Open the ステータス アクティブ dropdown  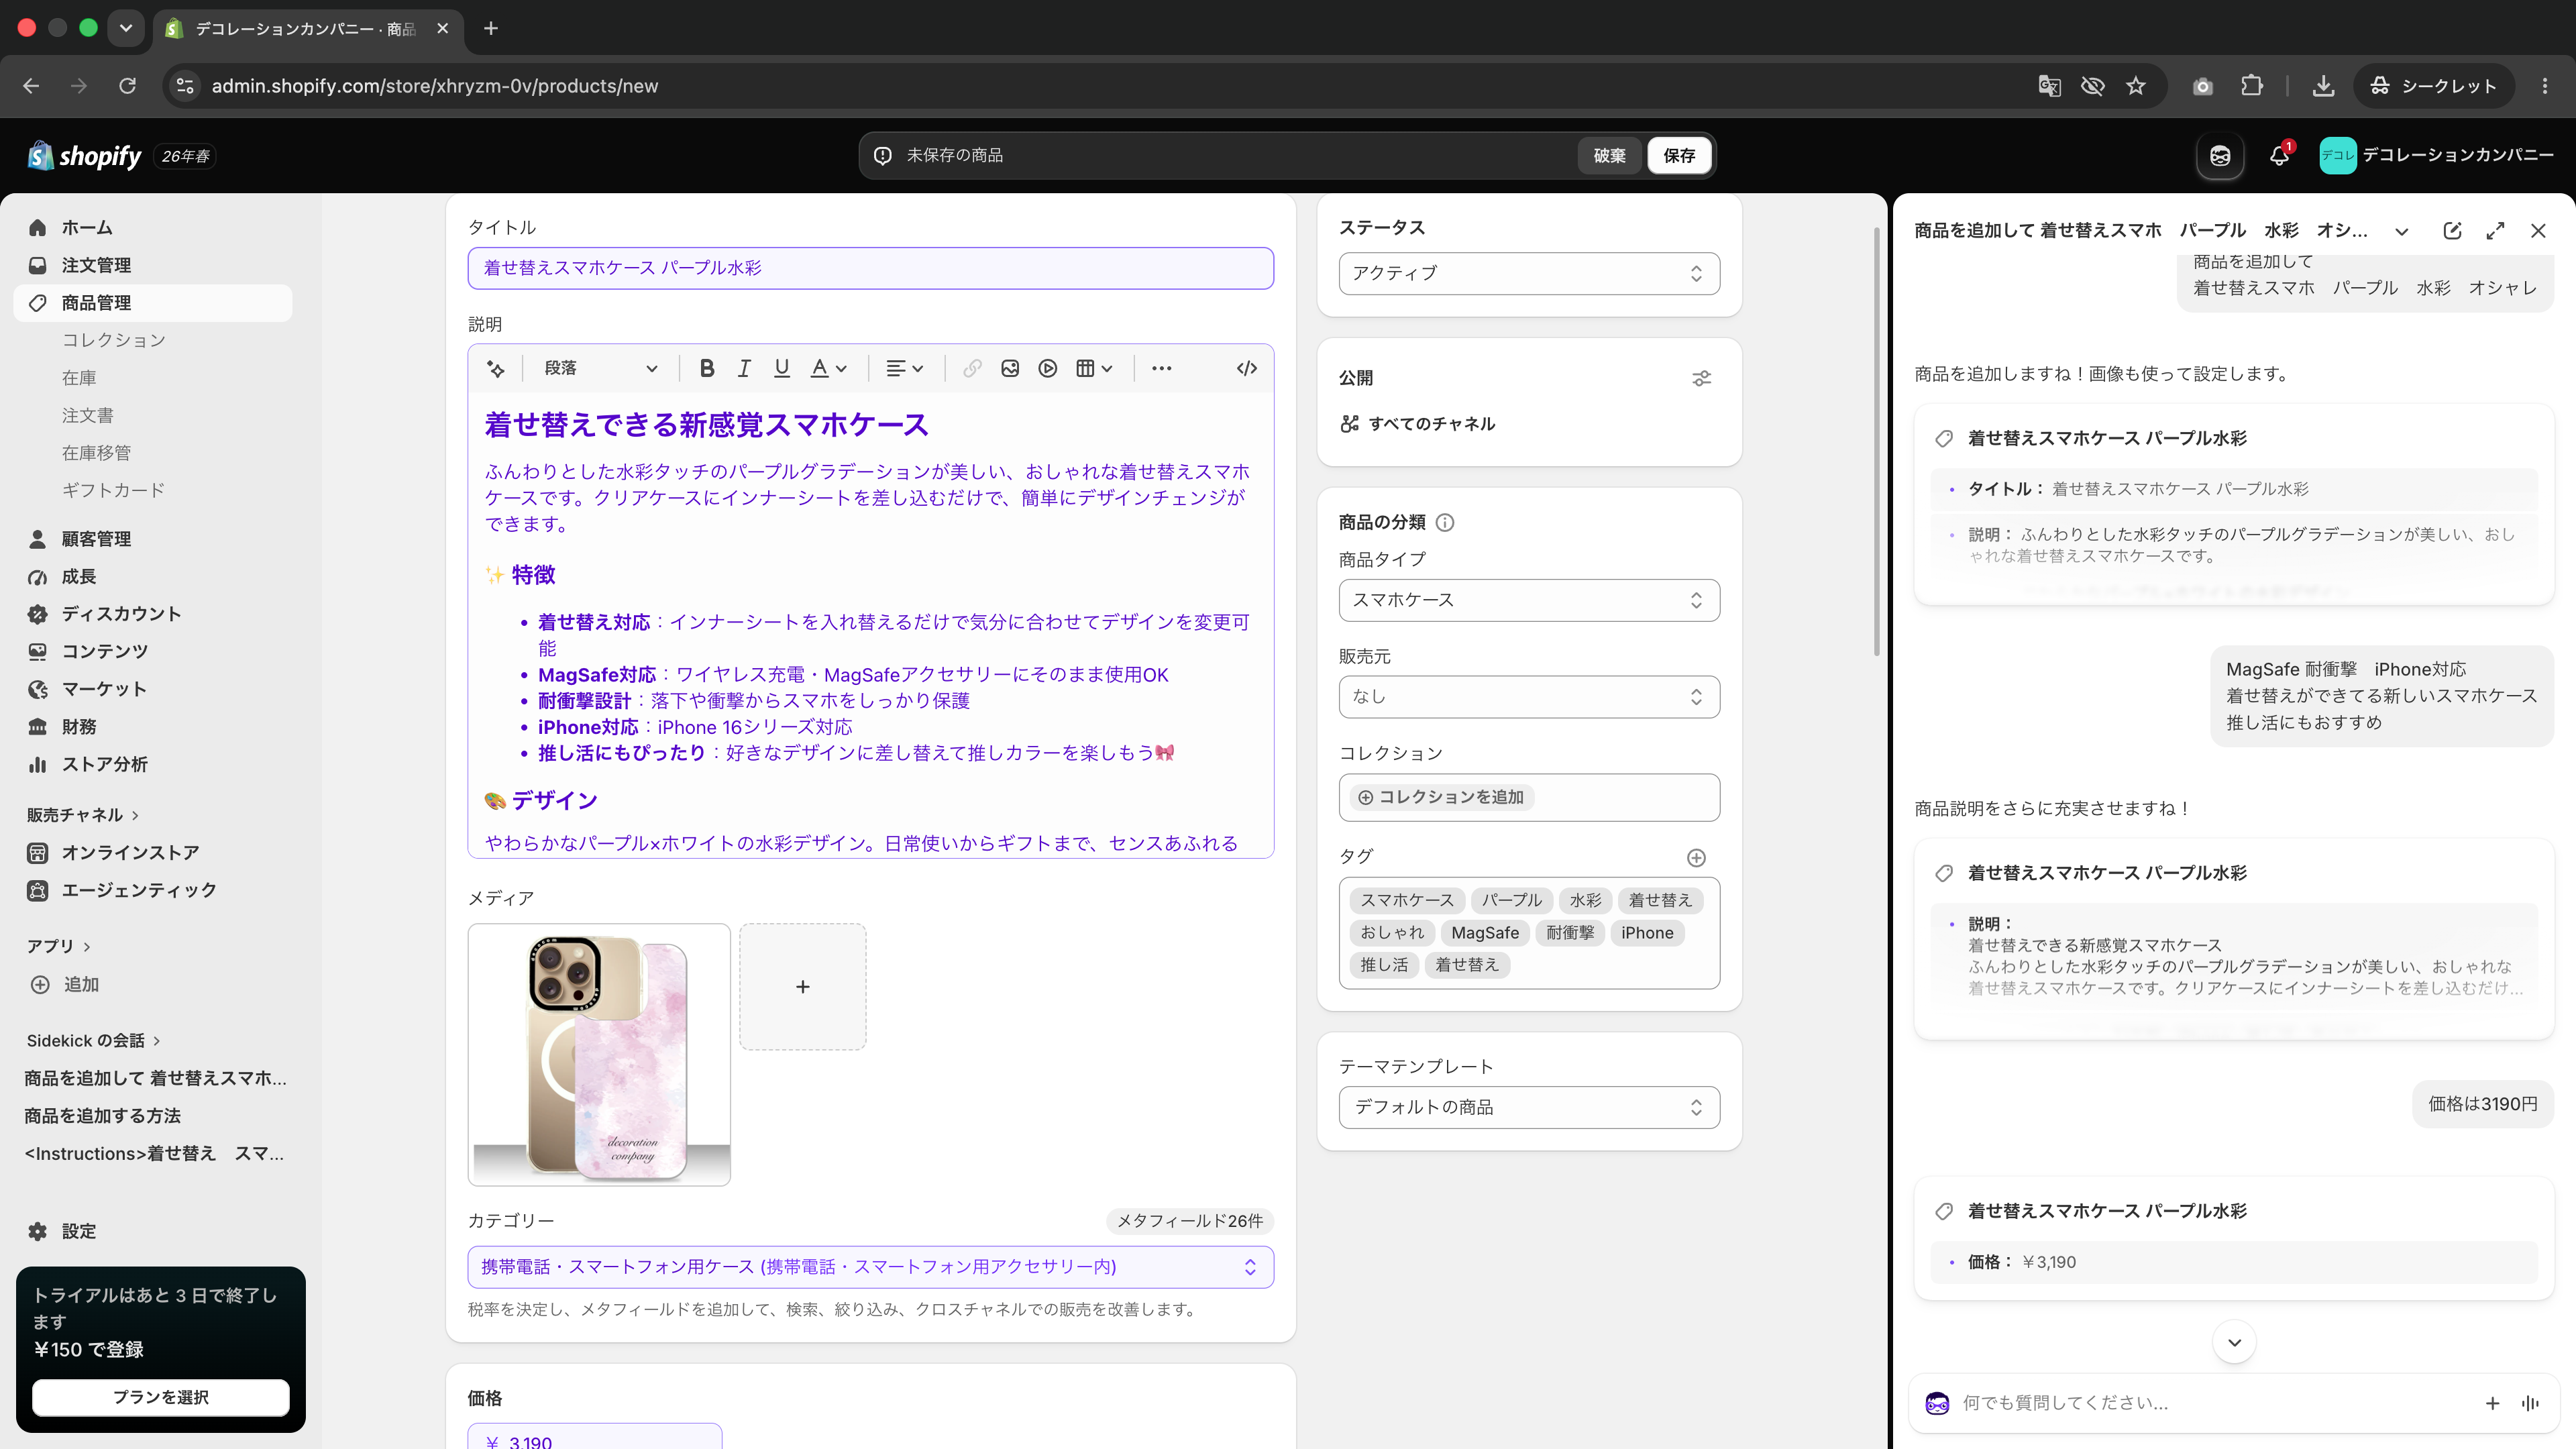tap(1529, 273)
